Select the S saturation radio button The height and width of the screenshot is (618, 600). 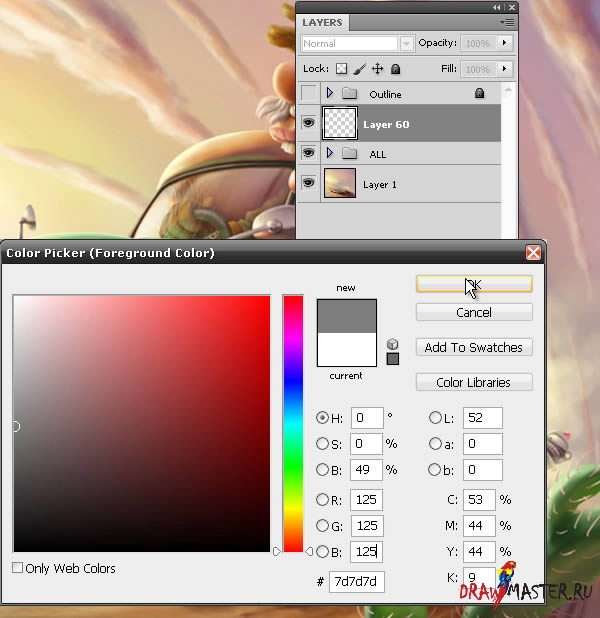click(322, 443)
